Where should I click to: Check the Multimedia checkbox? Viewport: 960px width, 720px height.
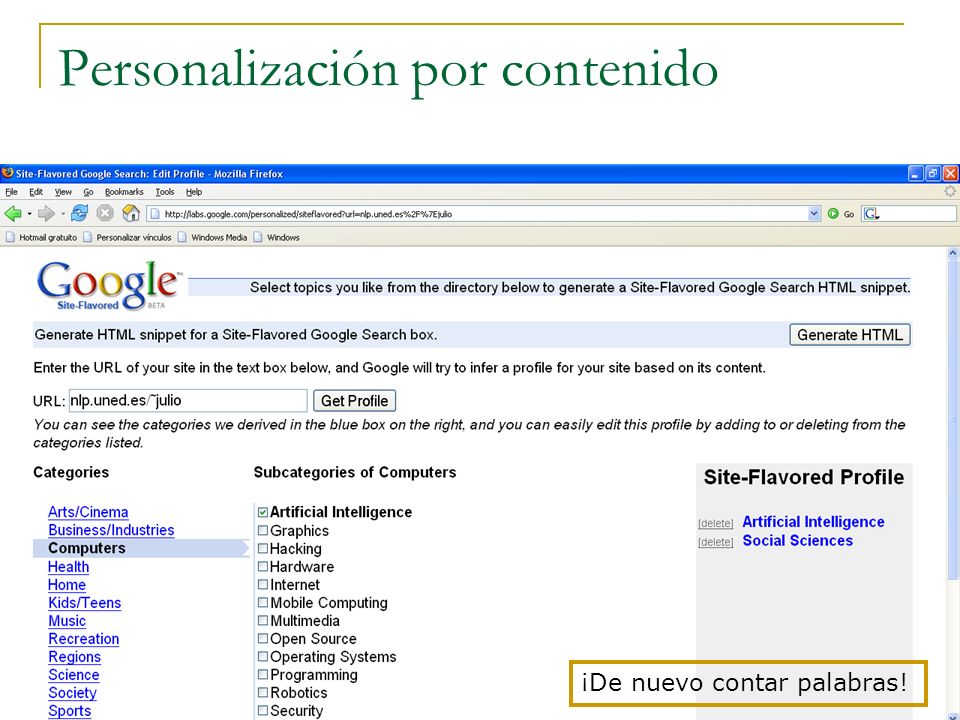coord(263,620)
